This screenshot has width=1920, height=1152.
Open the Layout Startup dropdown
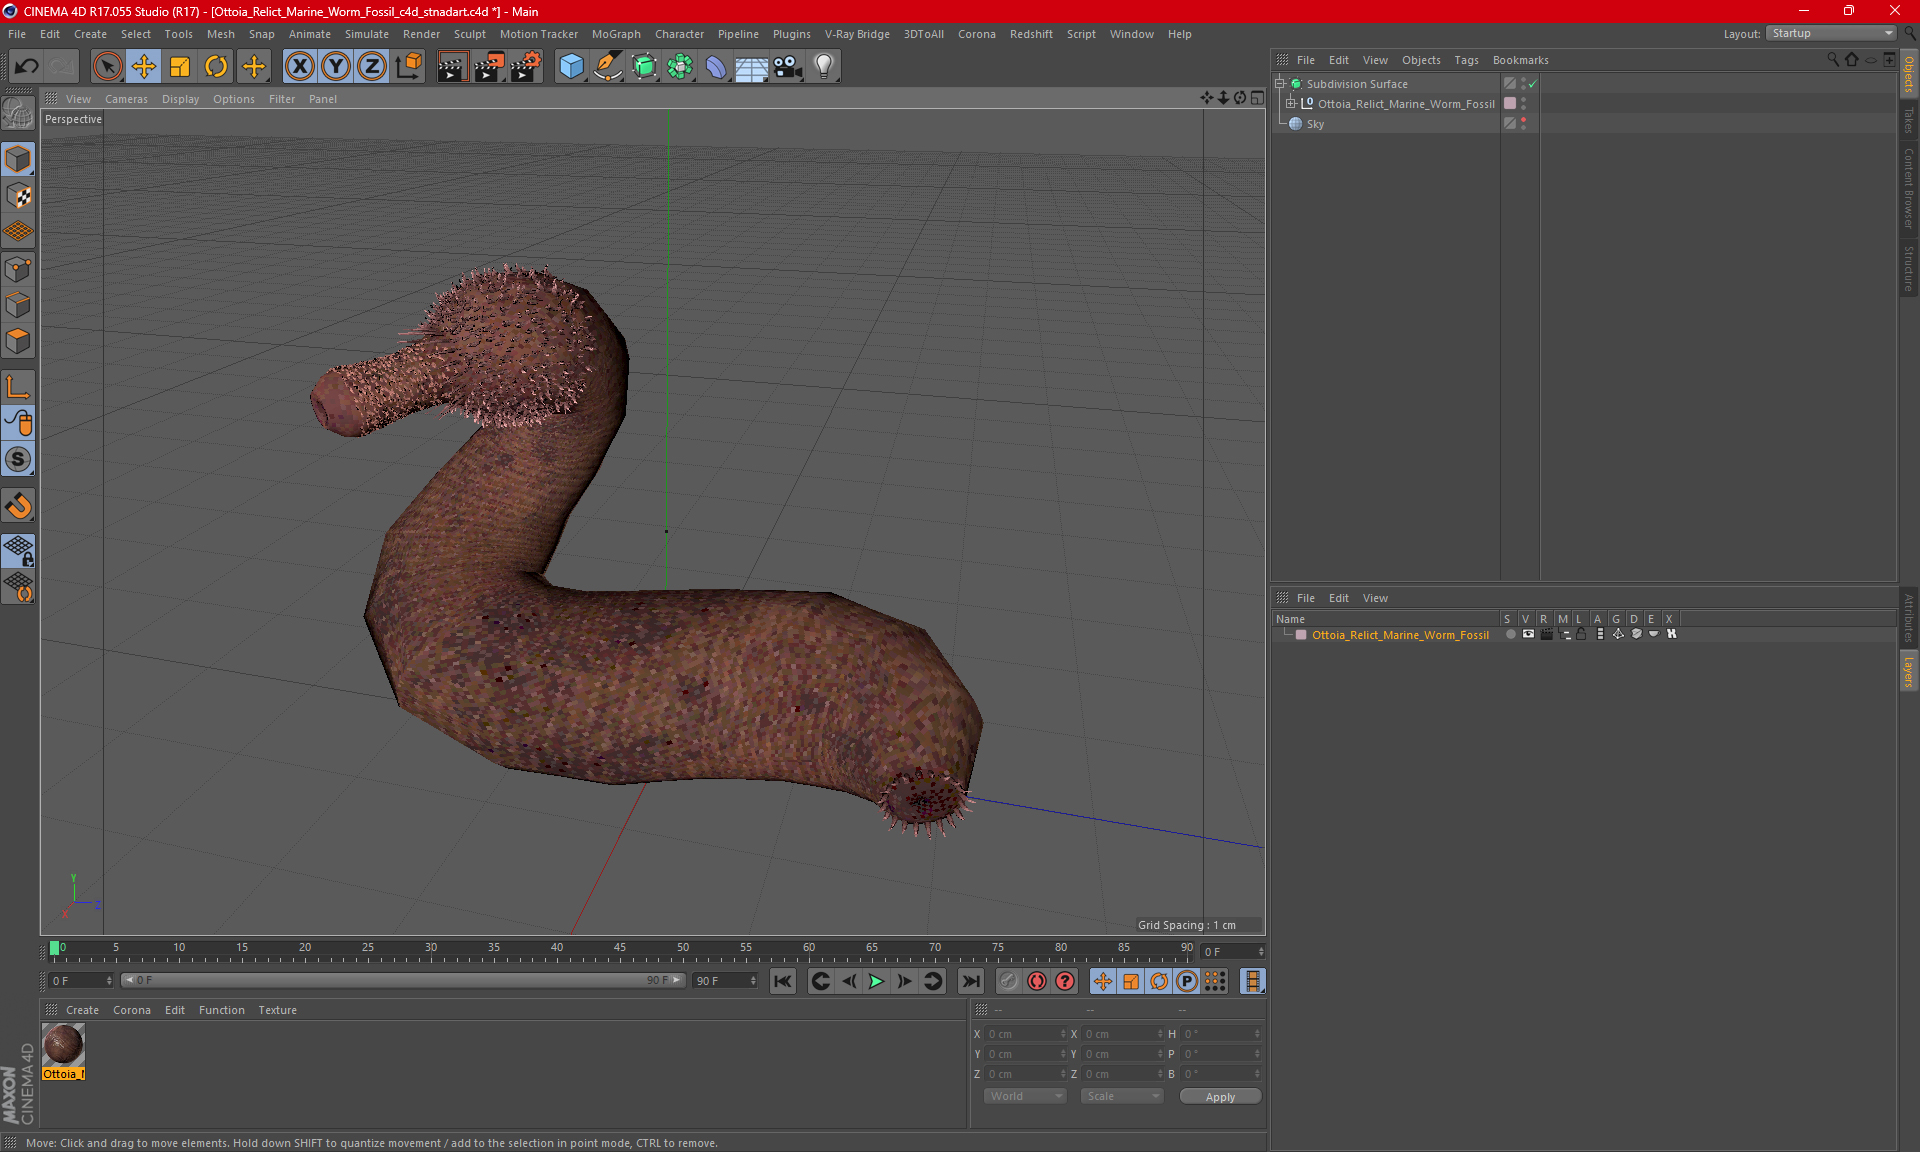[x=1832, y=33]
